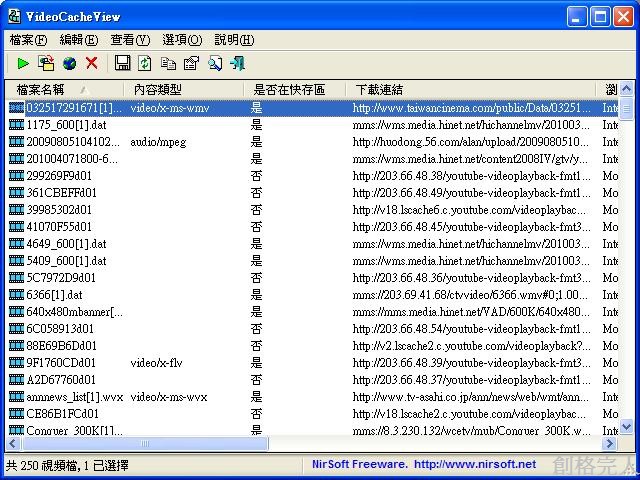The height and width of the screenshot is (480, 640).
Task: Select file 640x480mbanner[...
Action: (x=74, y=312)
